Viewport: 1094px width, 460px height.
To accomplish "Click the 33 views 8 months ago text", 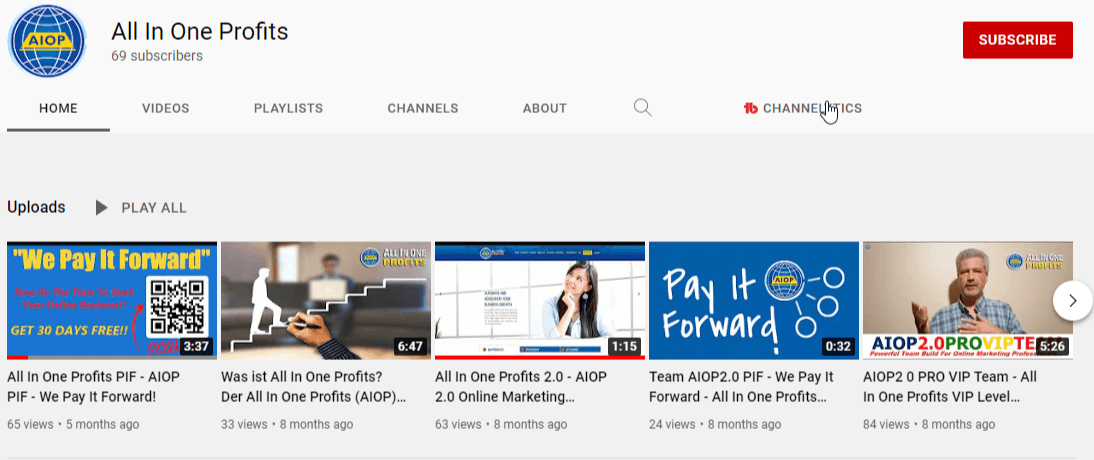I will (287, 424).
